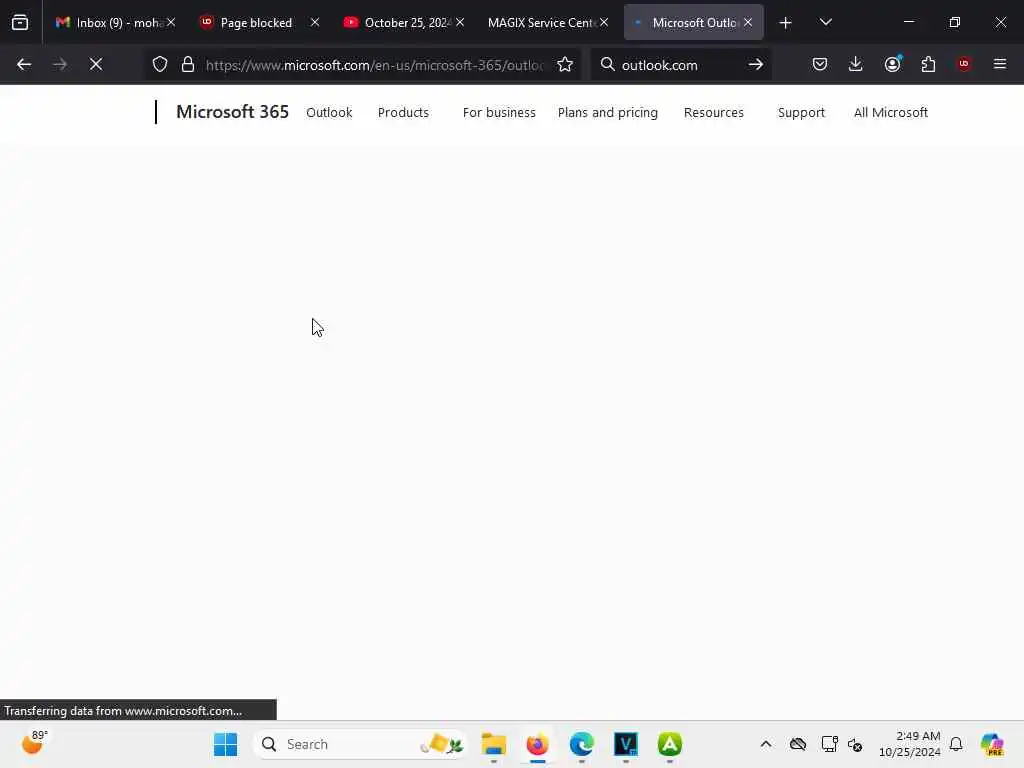
Task: Submit the outlook.com search arrow
Action: pyautogui.click(x=756, y=64)
